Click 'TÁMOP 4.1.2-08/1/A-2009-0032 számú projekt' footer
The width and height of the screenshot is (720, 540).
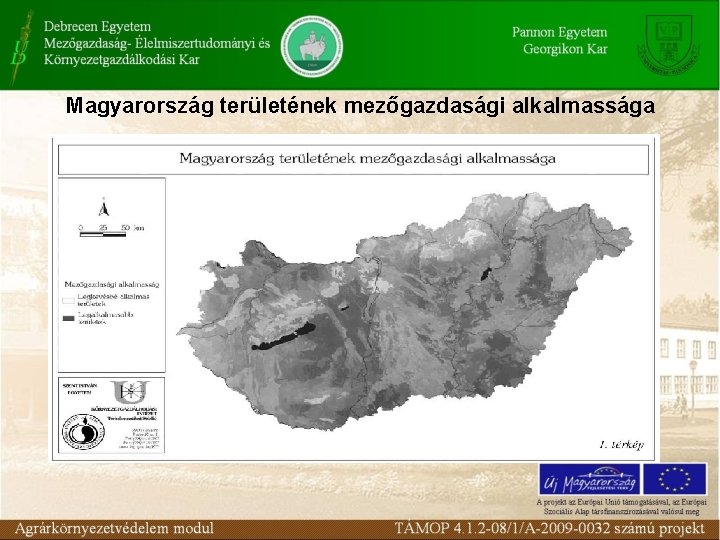pos(550,529)
